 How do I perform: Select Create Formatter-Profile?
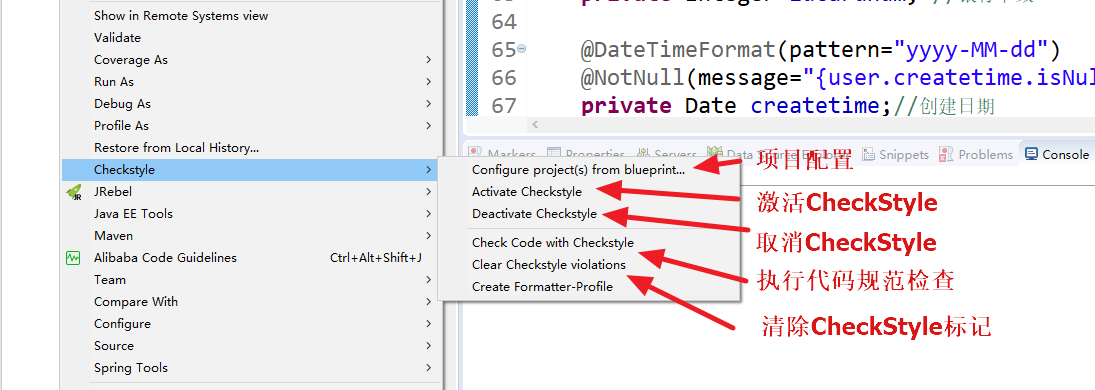pyautogui.click(x=543, y=287)
